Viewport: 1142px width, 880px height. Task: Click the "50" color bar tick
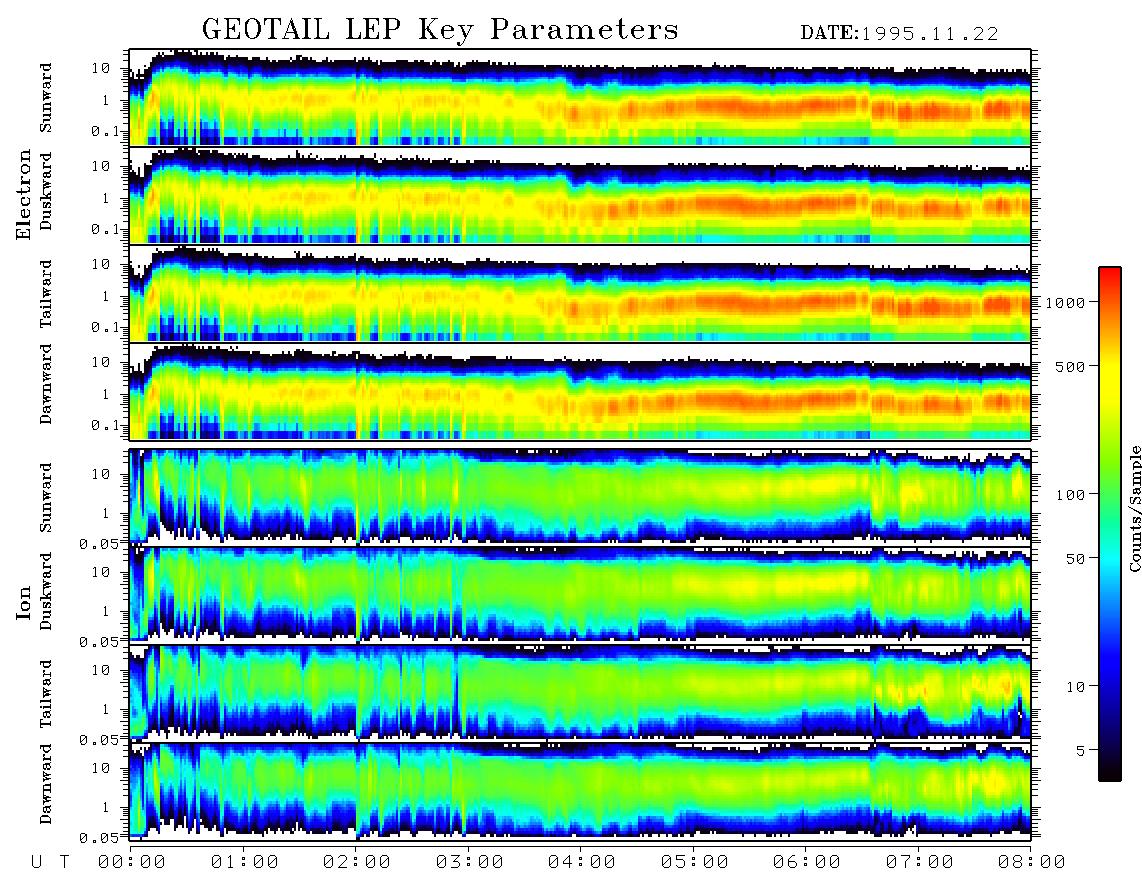(1074, 559)
